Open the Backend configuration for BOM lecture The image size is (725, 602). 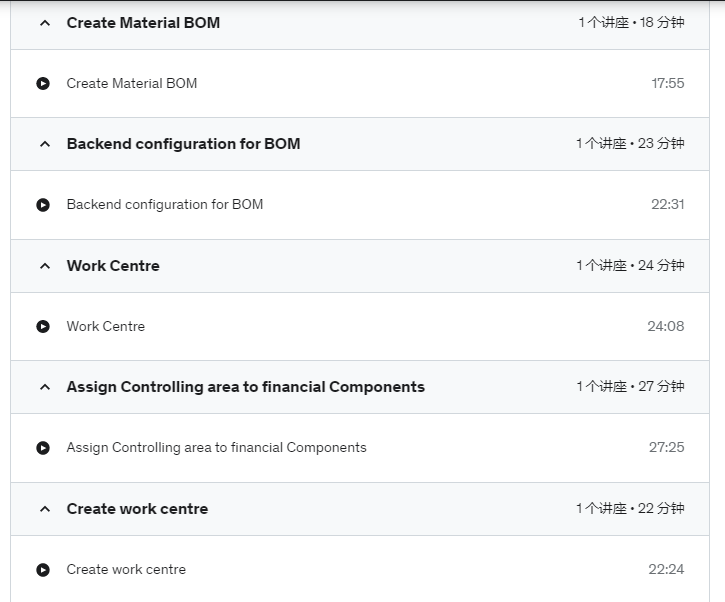click(165, 204)
